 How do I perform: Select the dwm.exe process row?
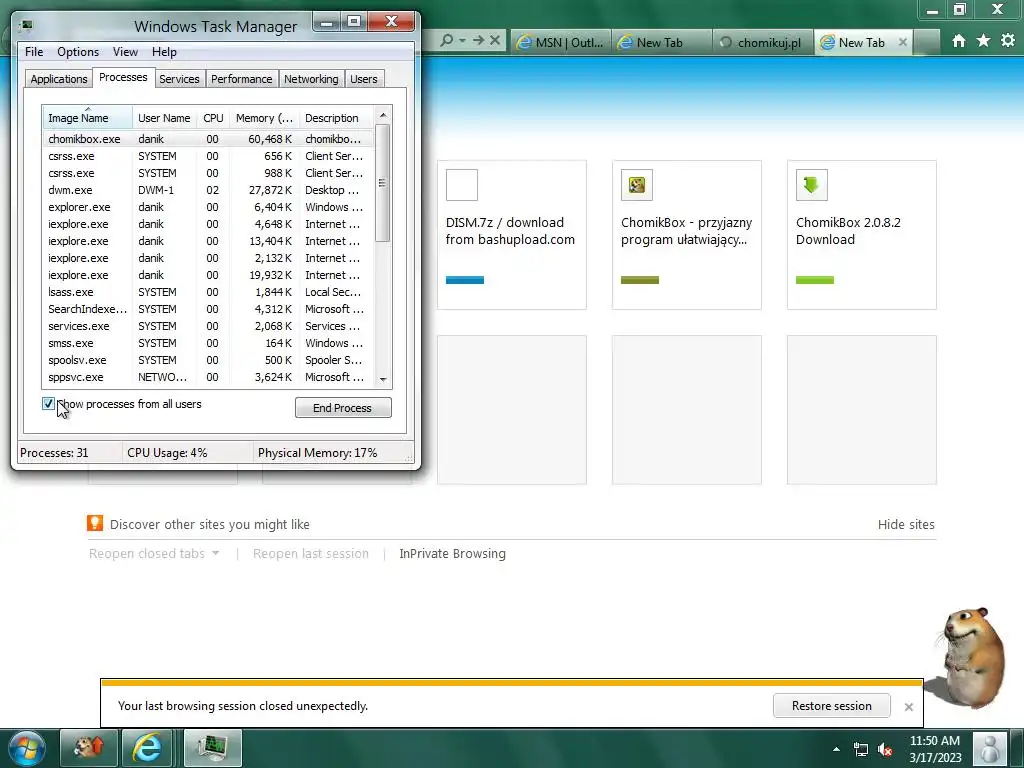pyautogui.click(x=209, y=190)
